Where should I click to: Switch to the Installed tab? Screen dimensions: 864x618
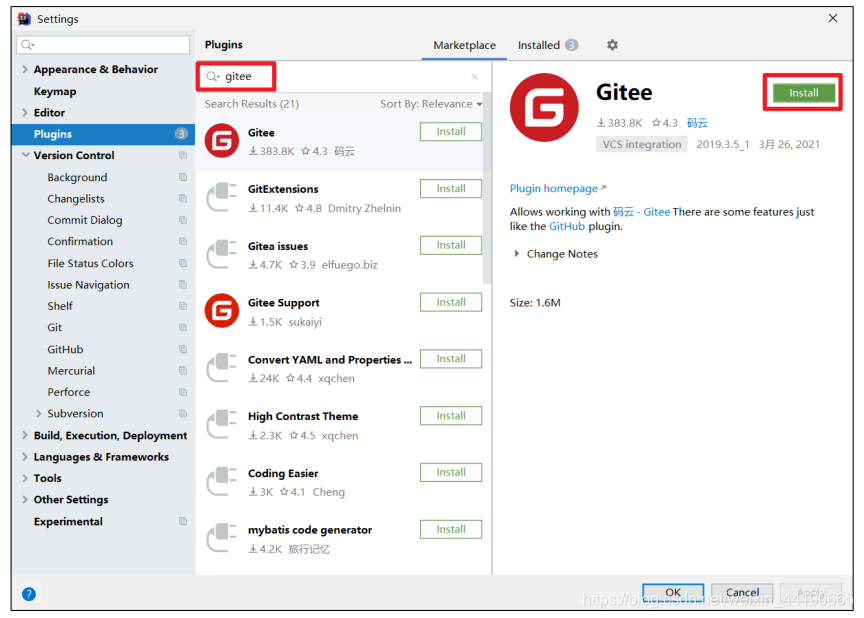(547, 45)
